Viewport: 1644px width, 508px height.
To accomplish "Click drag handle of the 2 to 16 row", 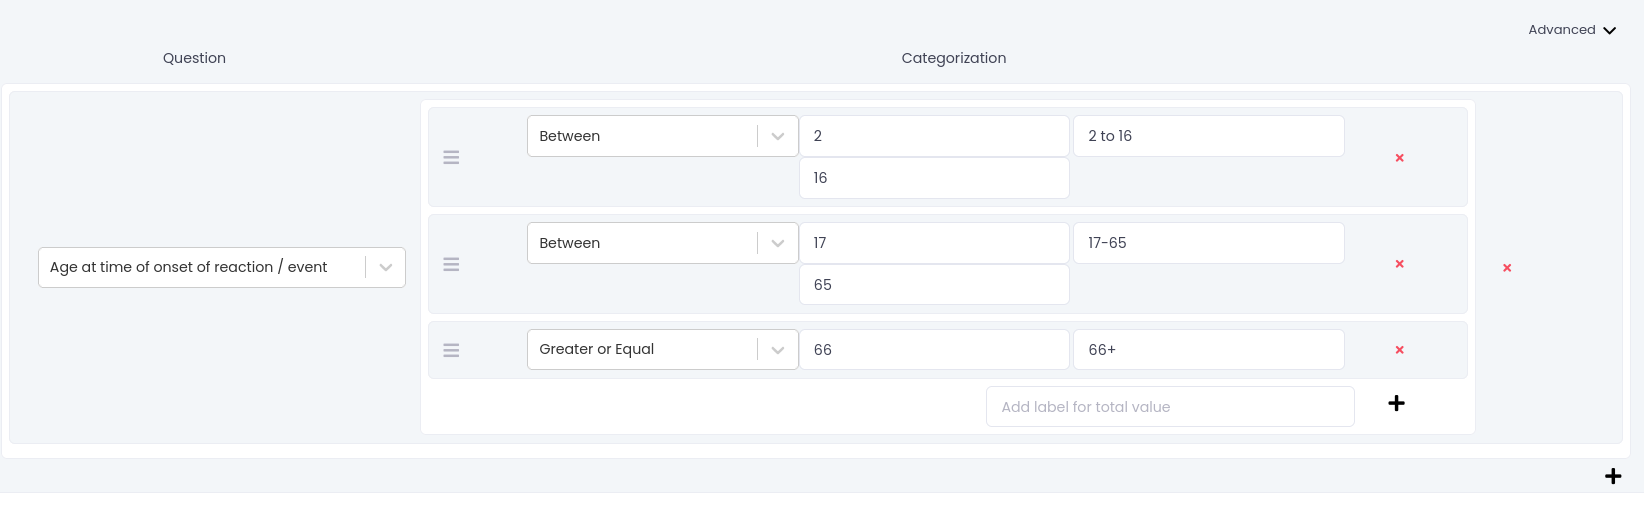I will (451, 158).
